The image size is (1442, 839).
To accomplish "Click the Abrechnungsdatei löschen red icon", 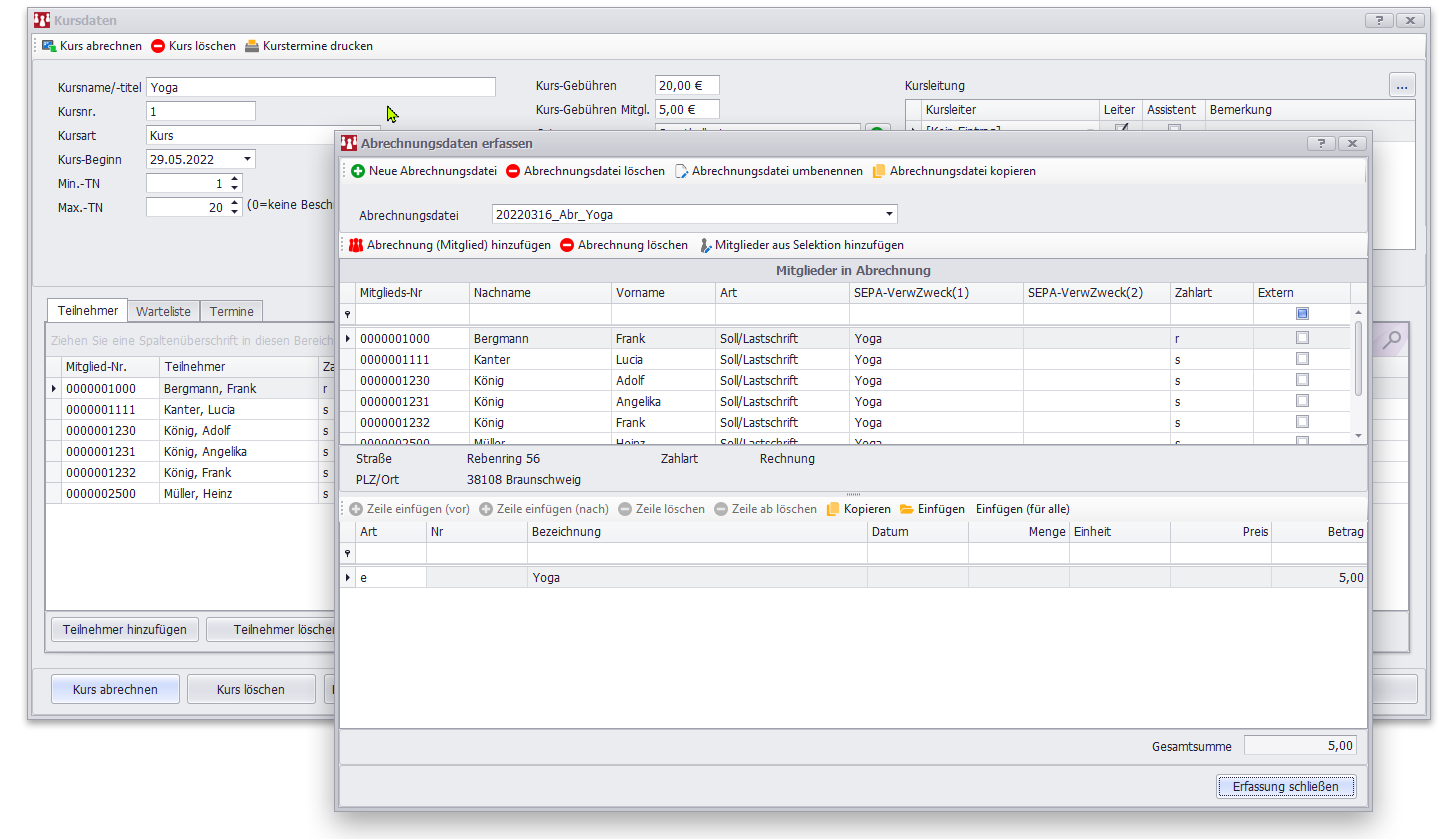I will pyautogui.click(x=513, y=171).
